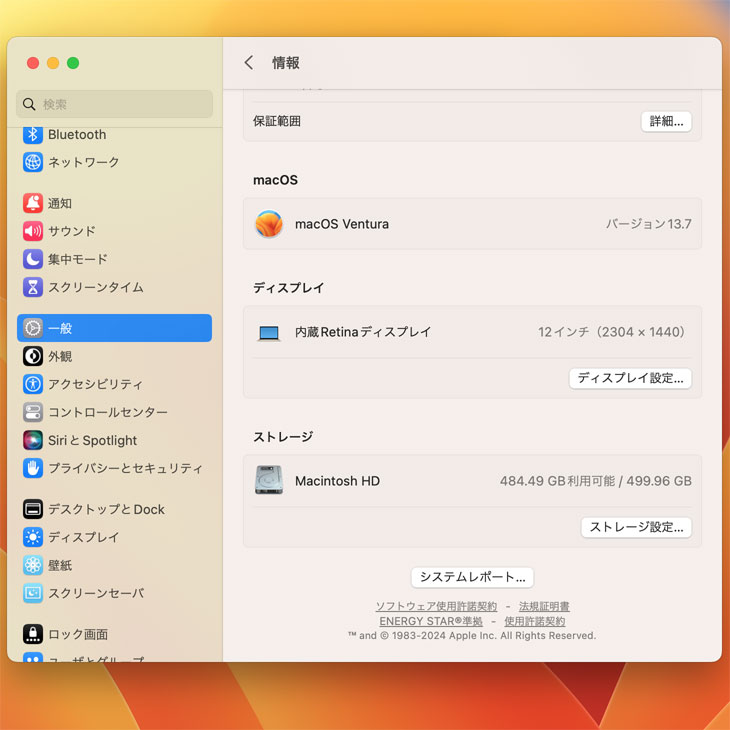
Task: Open ネットワーク globe icon in sidebar
Action: coord(33,162)
